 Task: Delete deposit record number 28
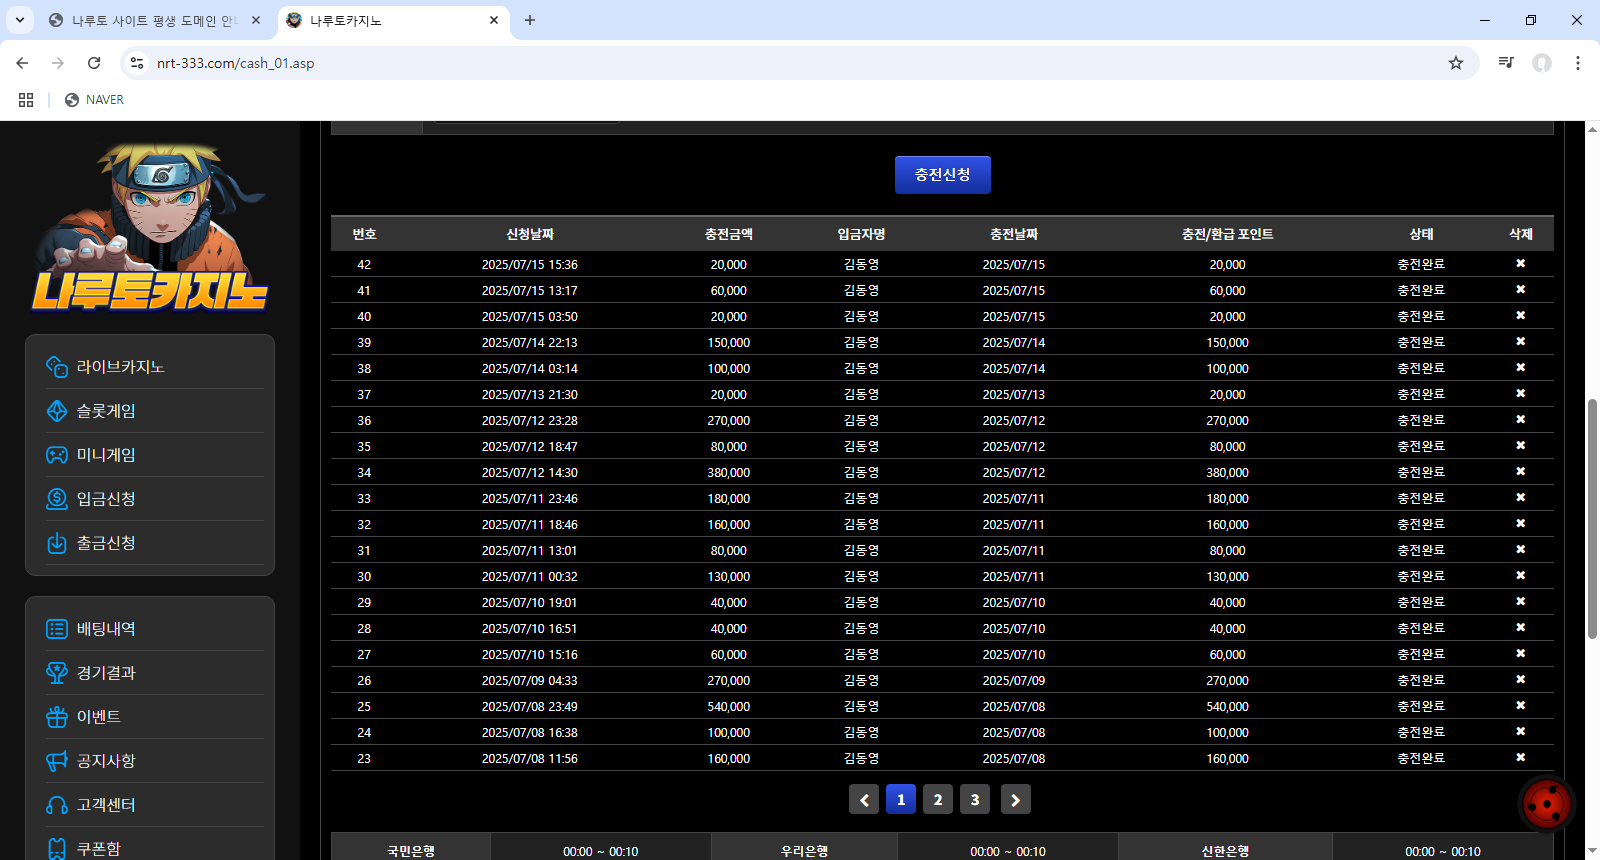click(1520, 628)
